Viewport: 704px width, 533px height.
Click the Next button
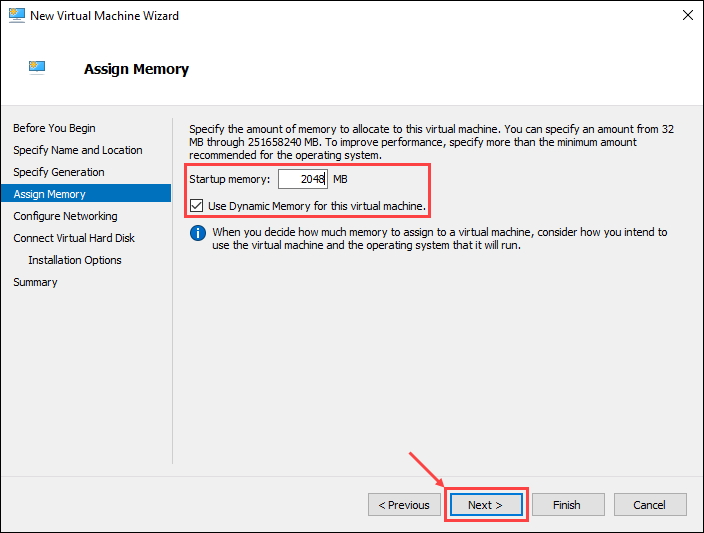486,505
